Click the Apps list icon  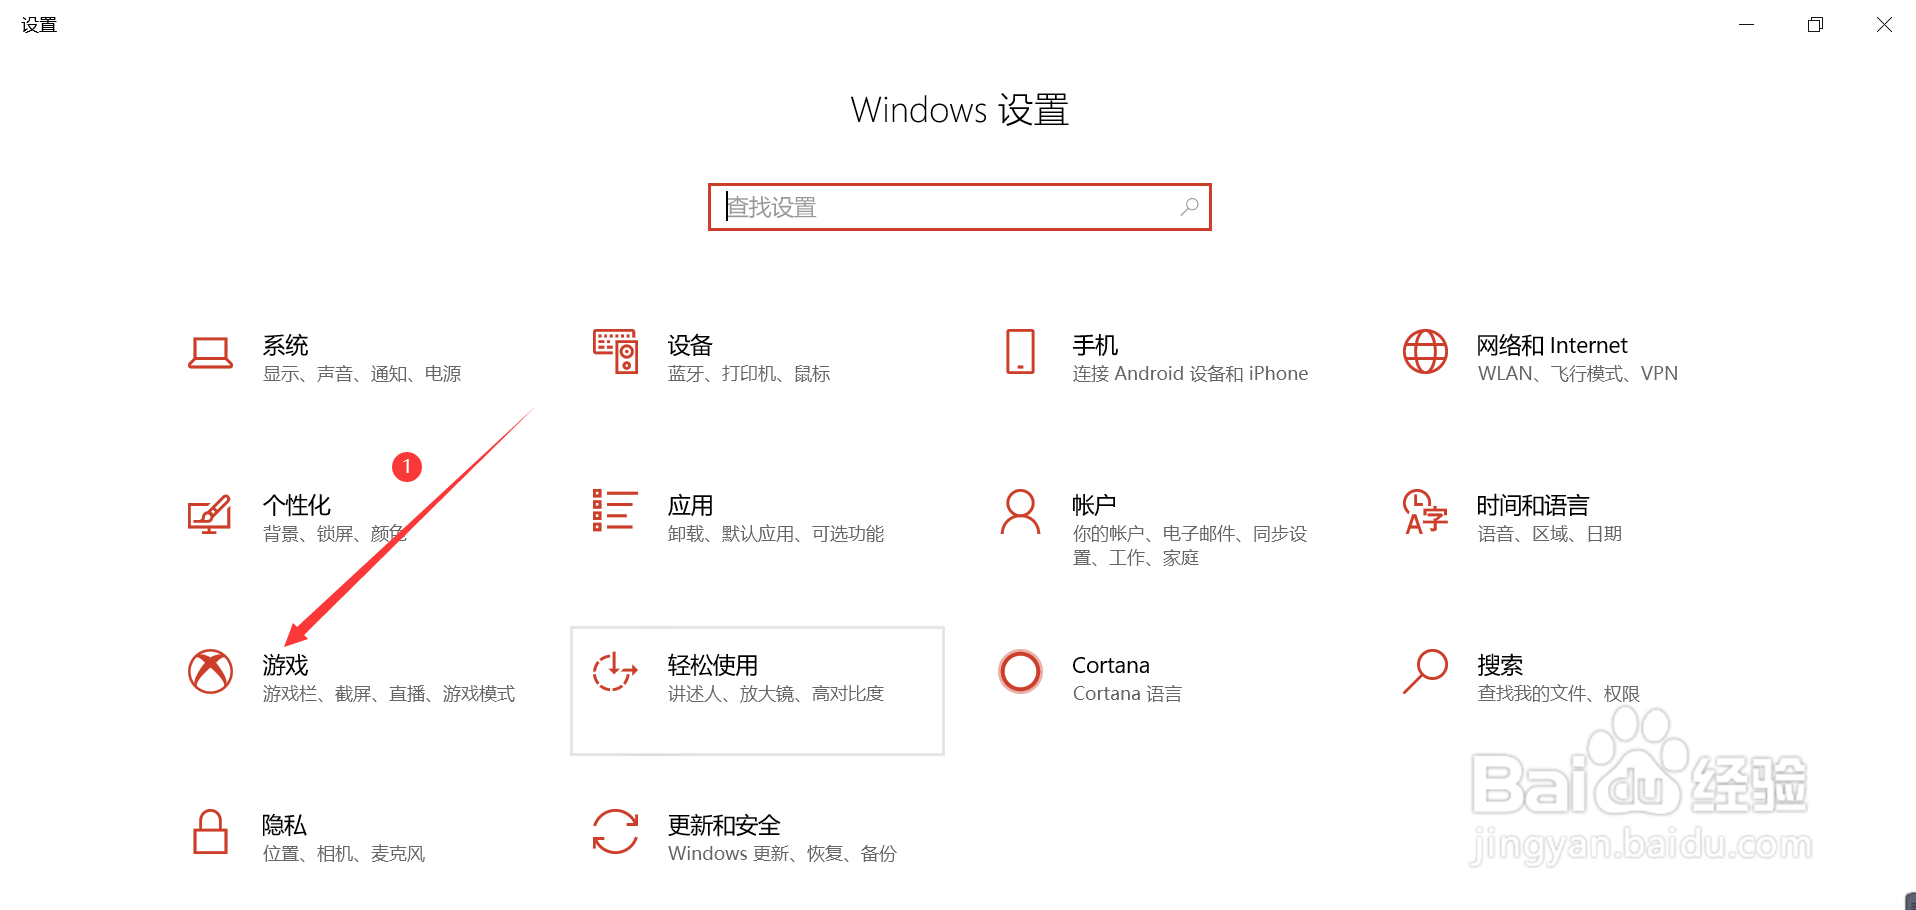[x=615, y=510]
